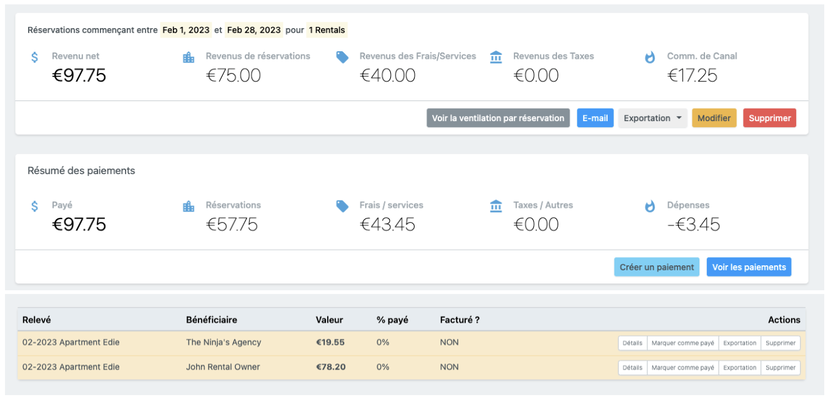Open Détails for John Rental Owner row
The image size is (828, 397).
633,368
